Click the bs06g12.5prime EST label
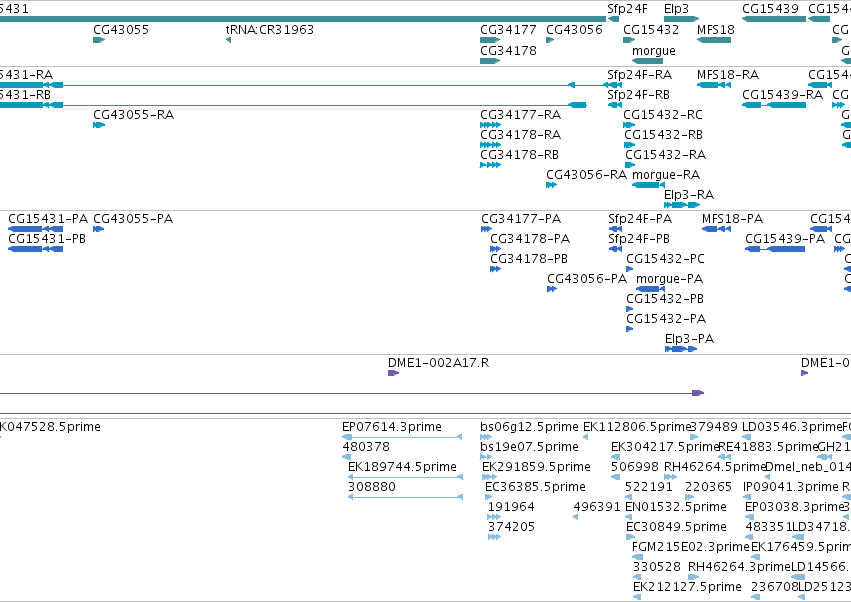Viewport: 851px width, 602px height. 529,427
